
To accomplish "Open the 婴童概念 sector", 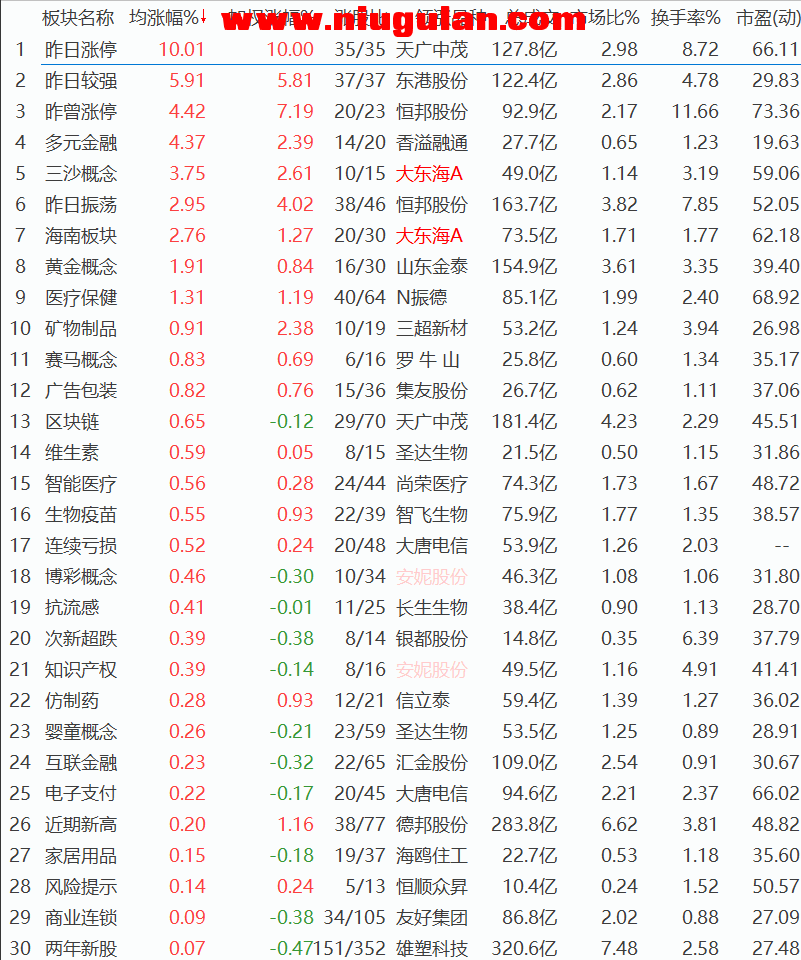I will click(x=81, y=732).
